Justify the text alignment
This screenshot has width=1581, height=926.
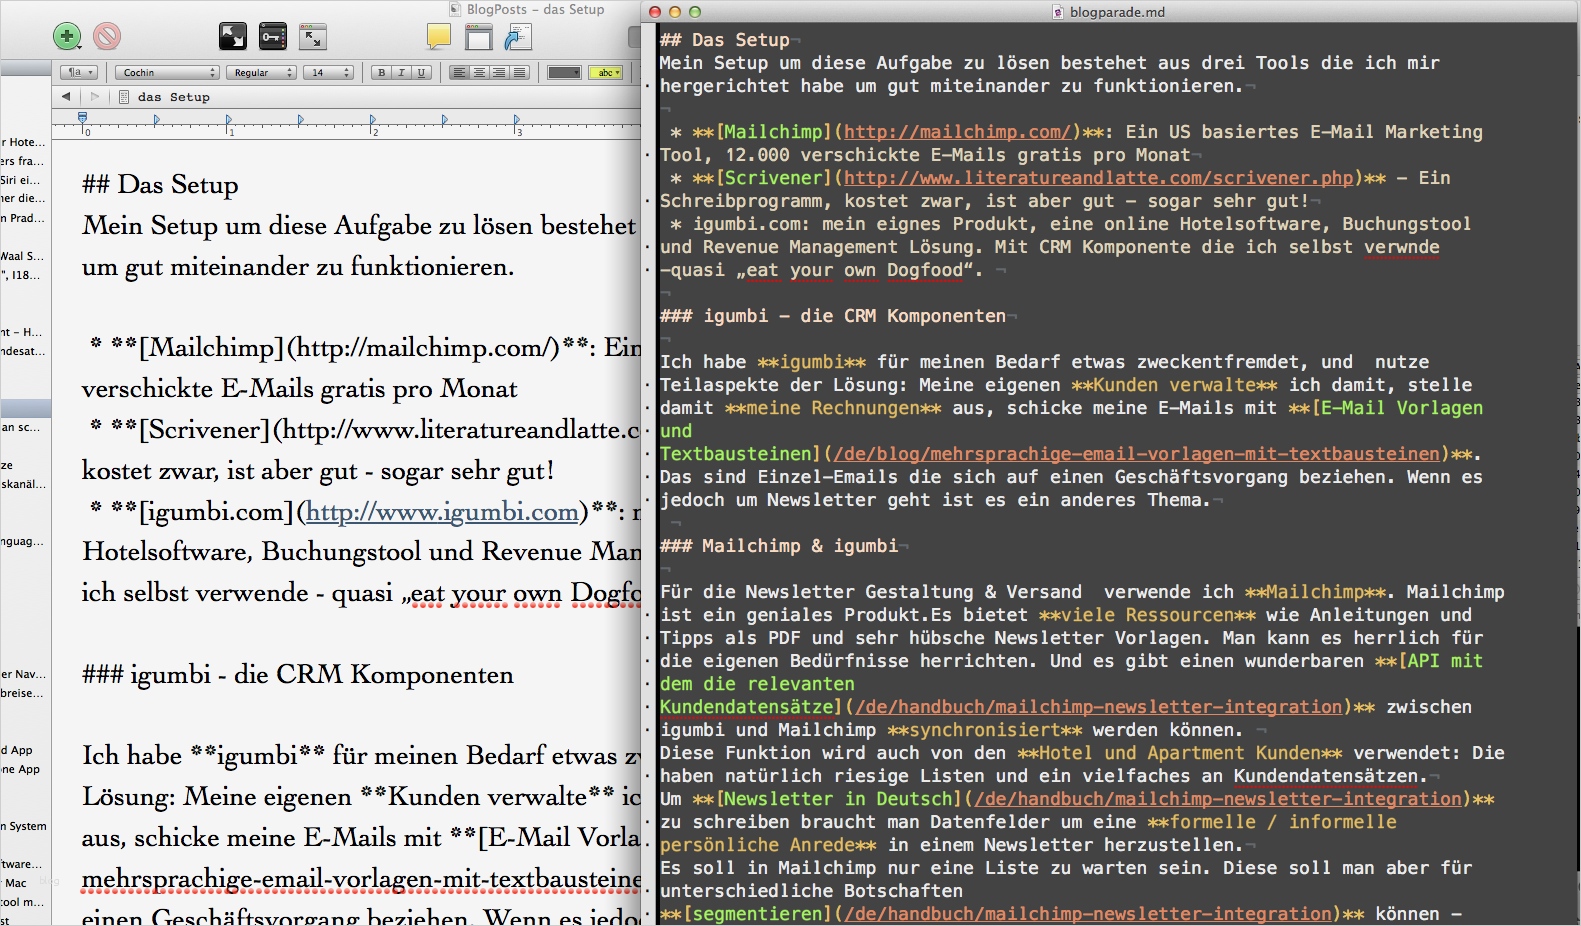coord(519,73)
